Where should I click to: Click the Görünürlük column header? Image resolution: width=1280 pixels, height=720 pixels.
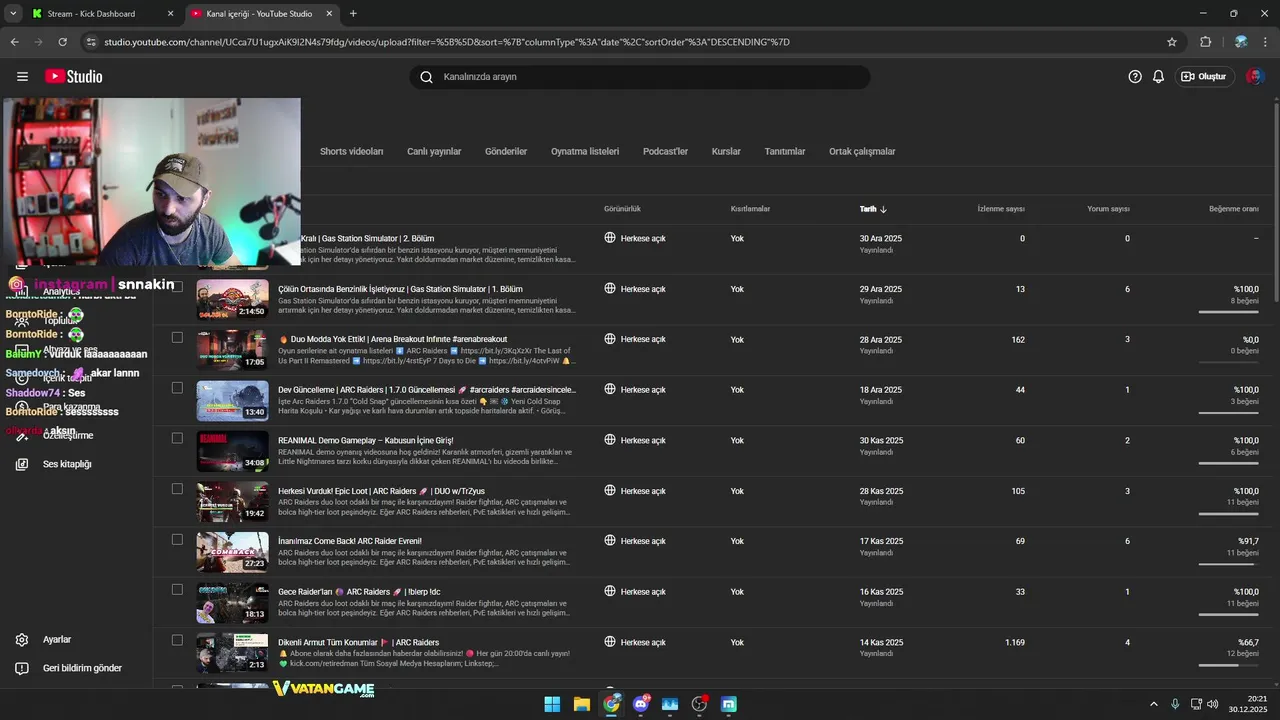622,209
